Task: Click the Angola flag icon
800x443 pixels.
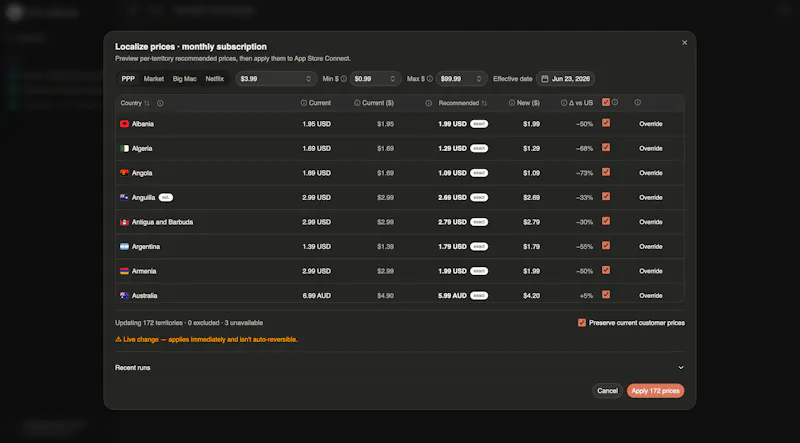Action: (x=124, y=173)
